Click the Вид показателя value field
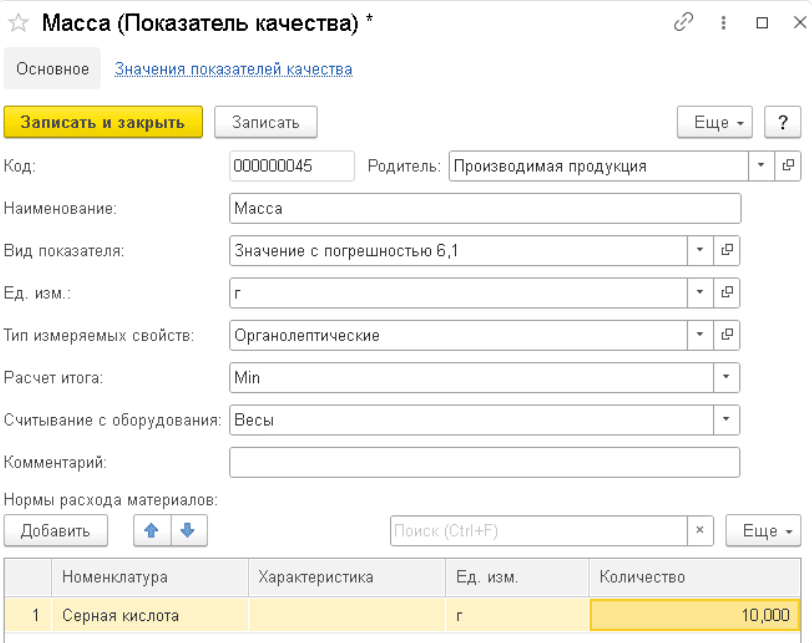 click(458, 251)
